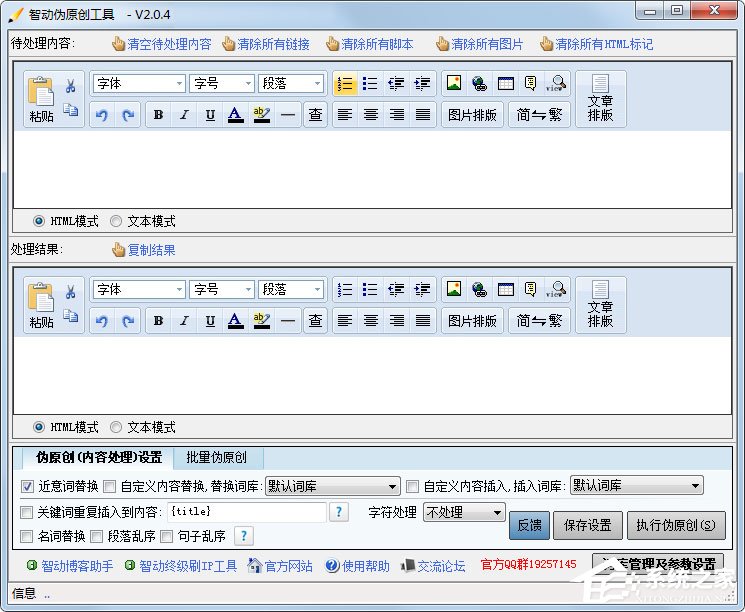Select 文本模式 radio in upper editor
745x612 pixels.
click(116, 221)
